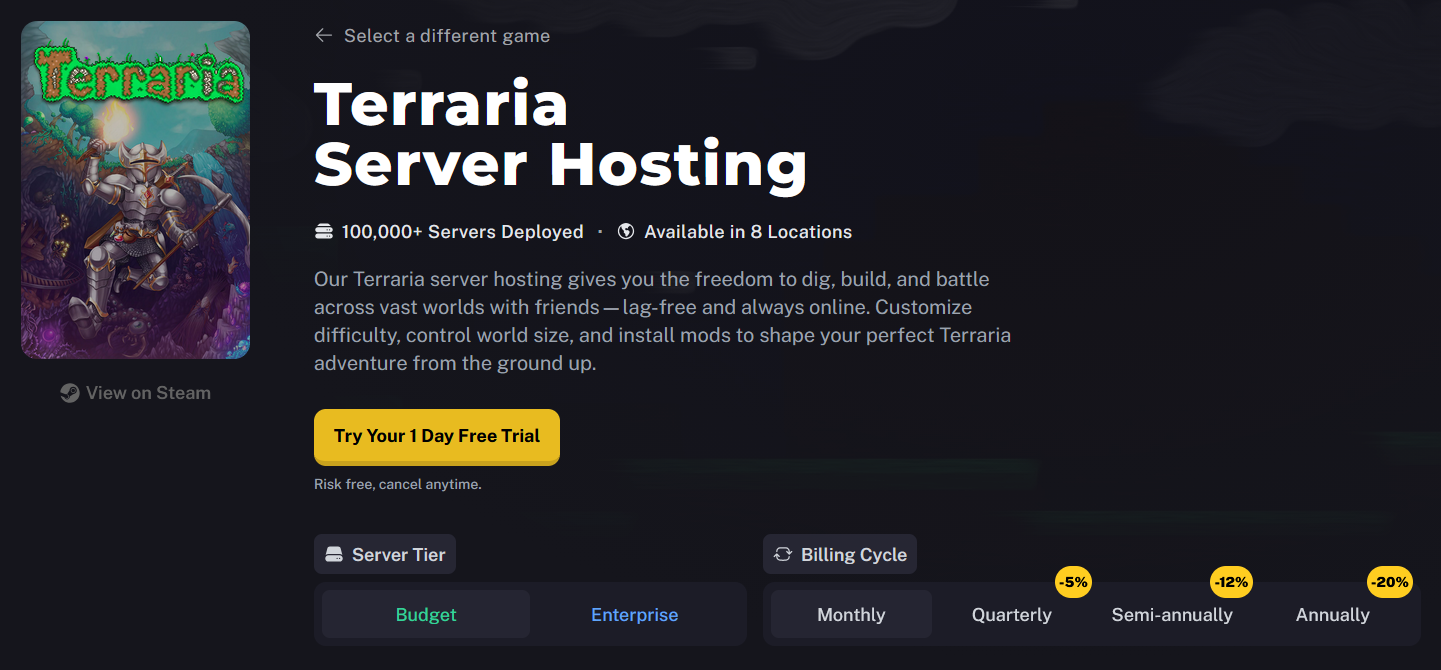
Task: Click the Risk free, cancel anytime text
Action: pyautogui.click(x=398, y=484)
